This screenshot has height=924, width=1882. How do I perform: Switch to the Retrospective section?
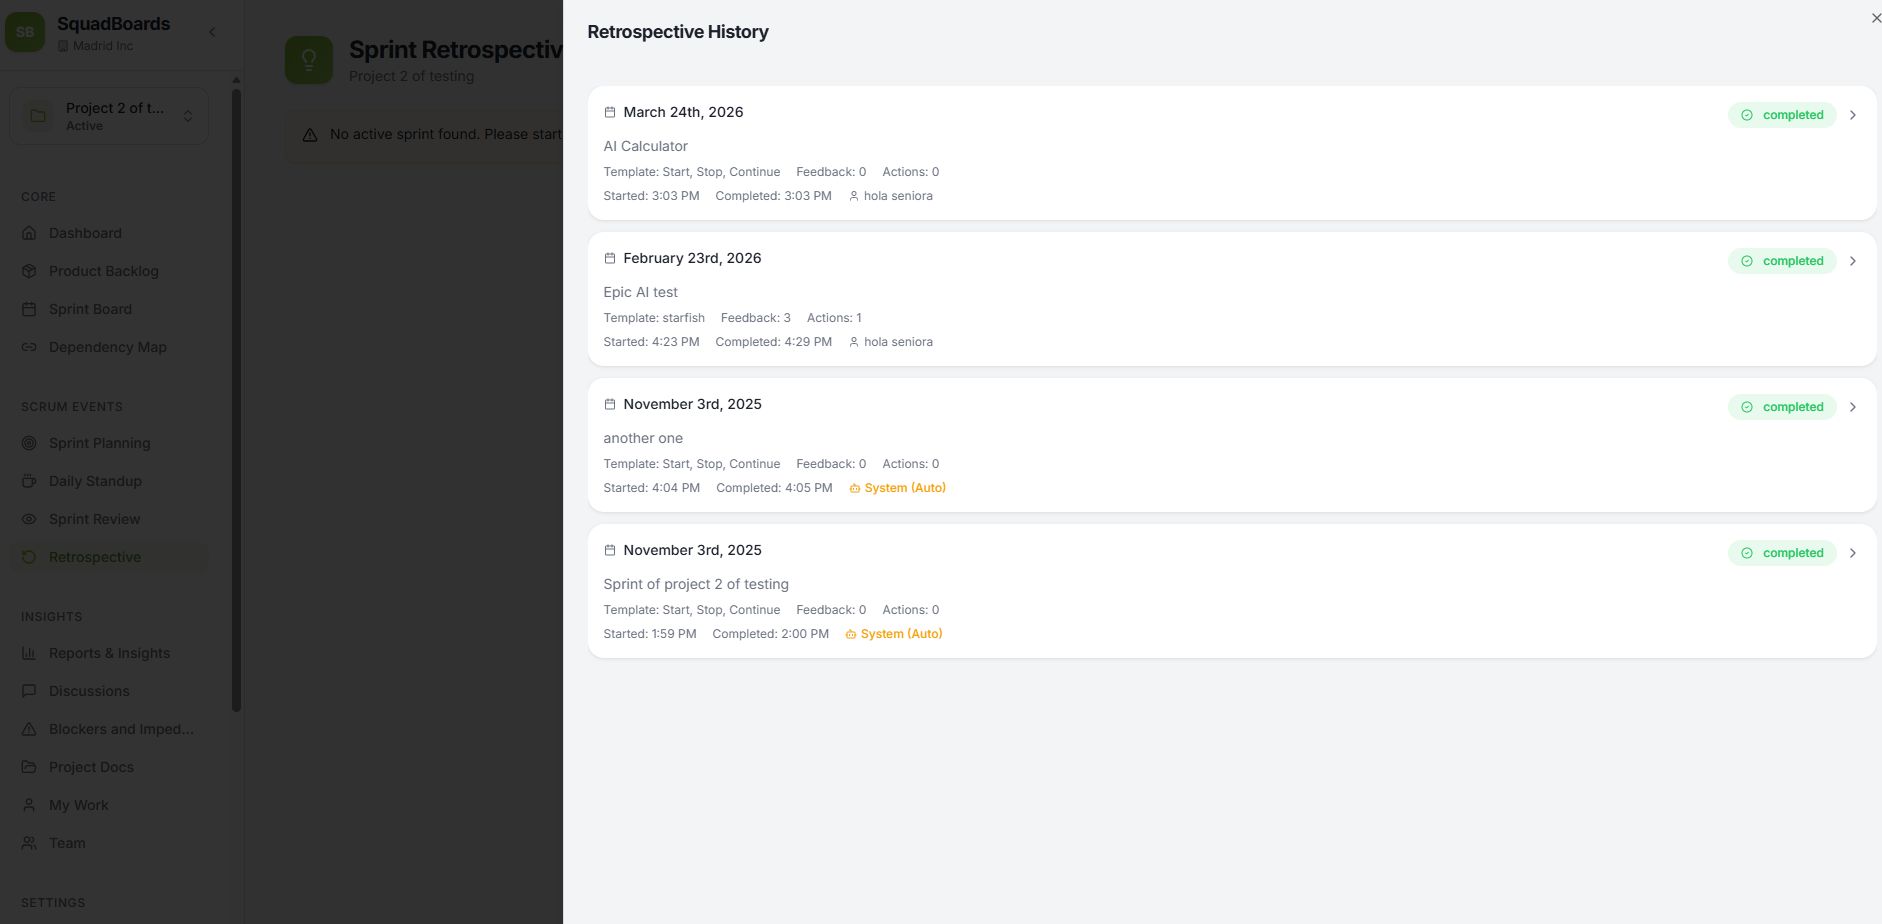[x=94, y=557]
